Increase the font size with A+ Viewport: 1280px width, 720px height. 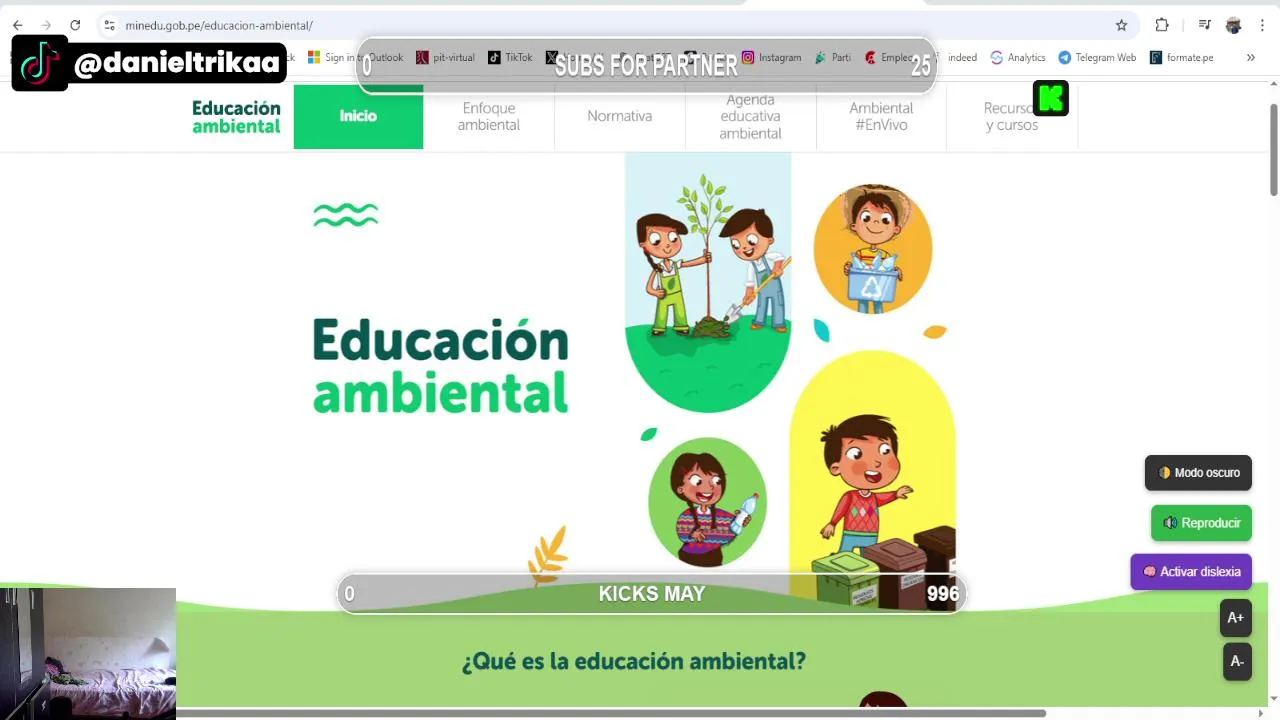[1236, 618]
